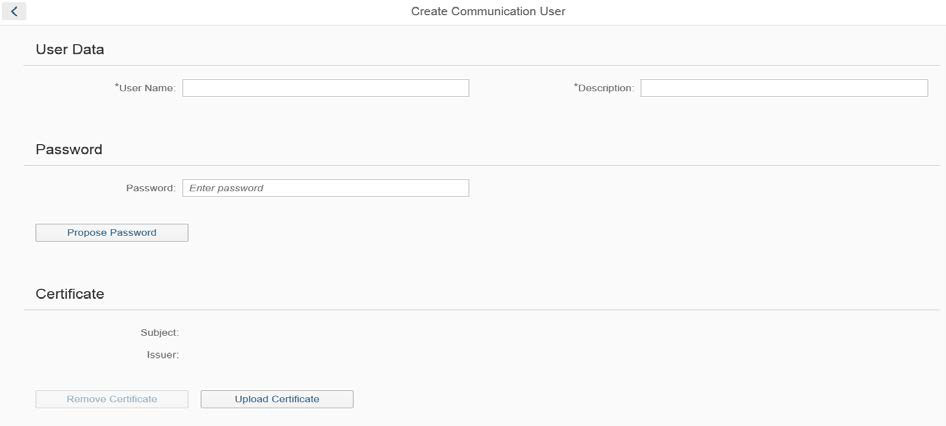Click the Create Communication User page title
This screenshot has height=426, width=946.
[488, 11]
